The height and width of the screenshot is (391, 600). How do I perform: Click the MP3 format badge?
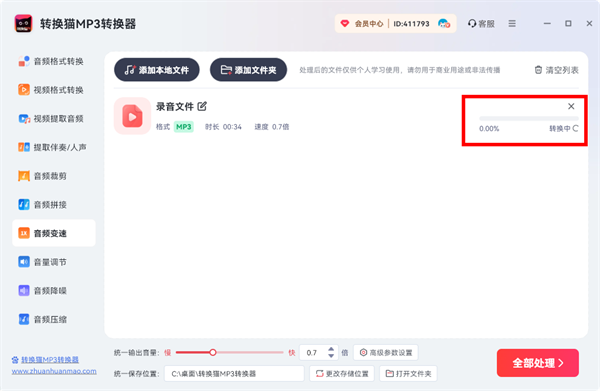[x=184, y=127]
